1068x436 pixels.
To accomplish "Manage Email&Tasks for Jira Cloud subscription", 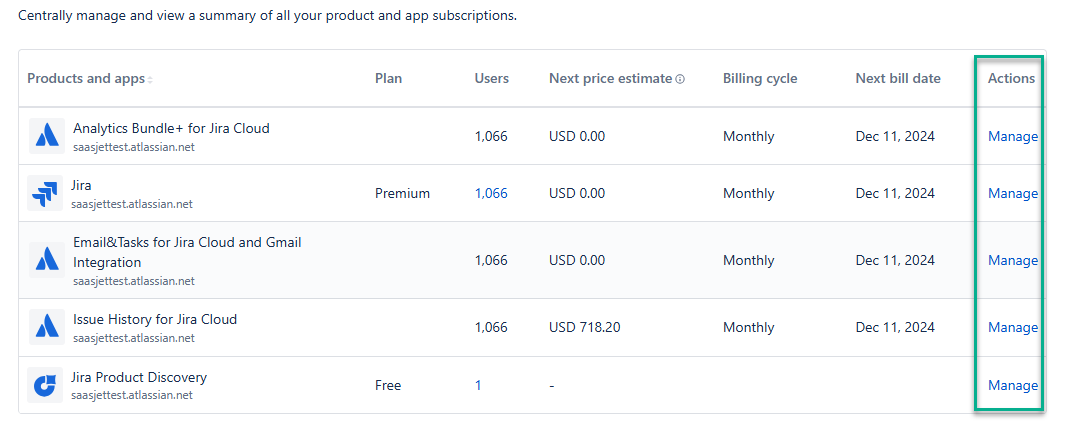I will point(1012,260).
